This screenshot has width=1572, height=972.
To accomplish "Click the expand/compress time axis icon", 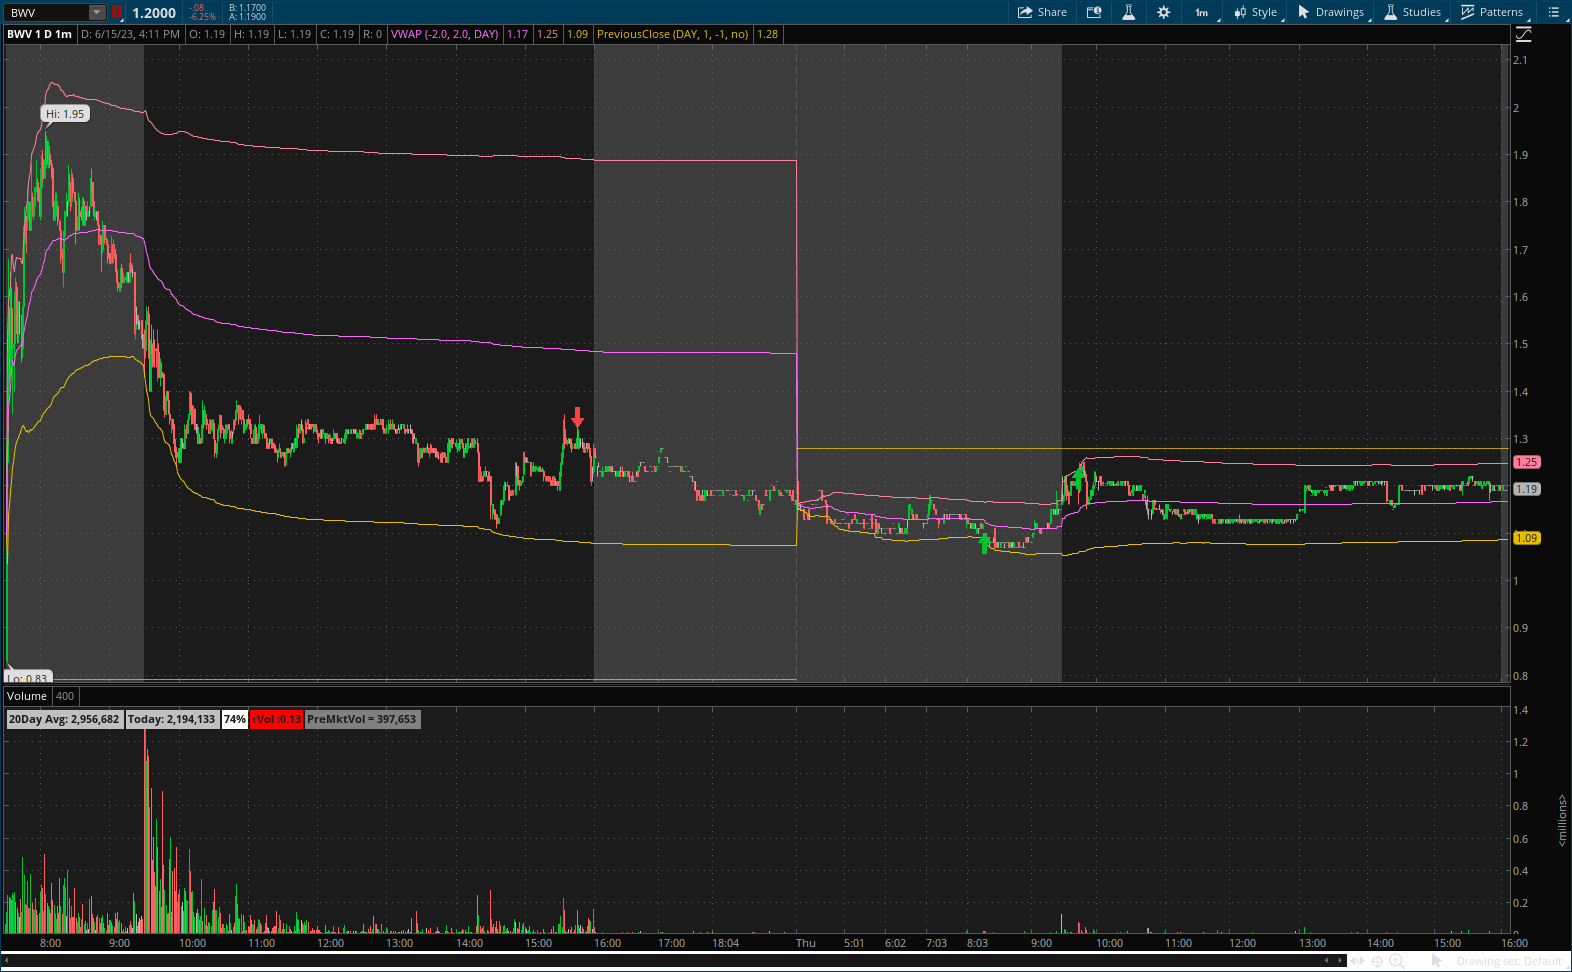I will (x=1357, y=961).
